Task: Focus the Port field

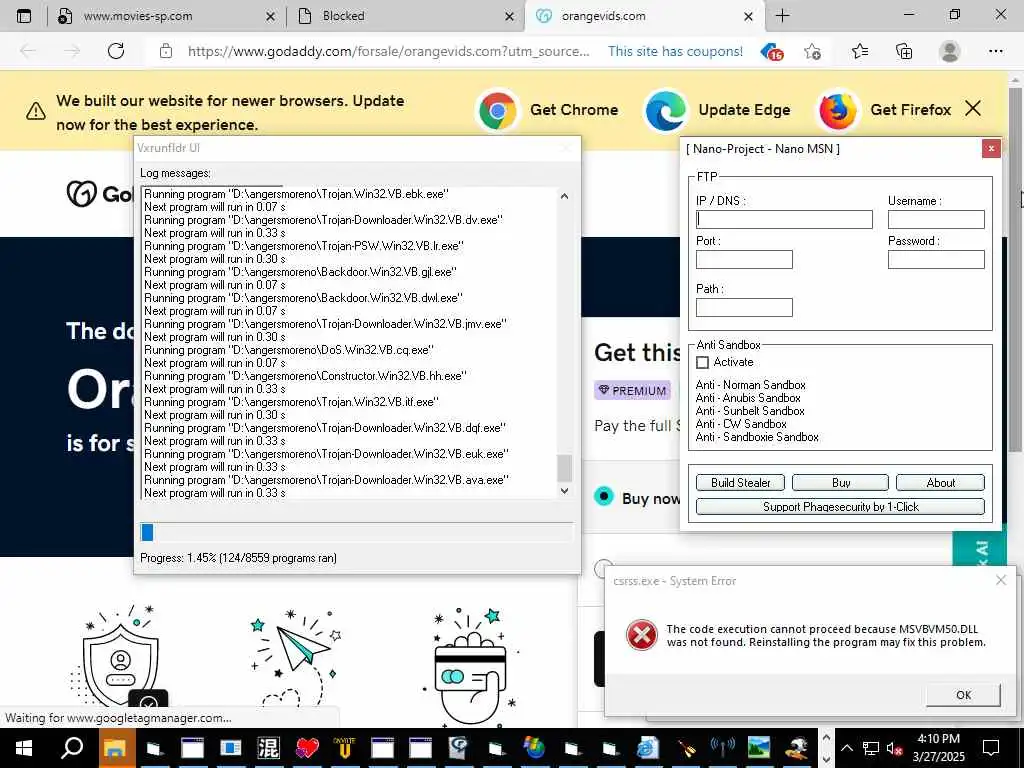Action: [744, 259]
